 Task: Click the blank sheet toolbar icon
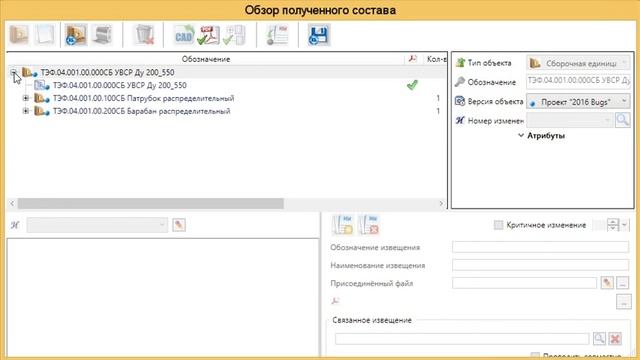click(44, 35)
